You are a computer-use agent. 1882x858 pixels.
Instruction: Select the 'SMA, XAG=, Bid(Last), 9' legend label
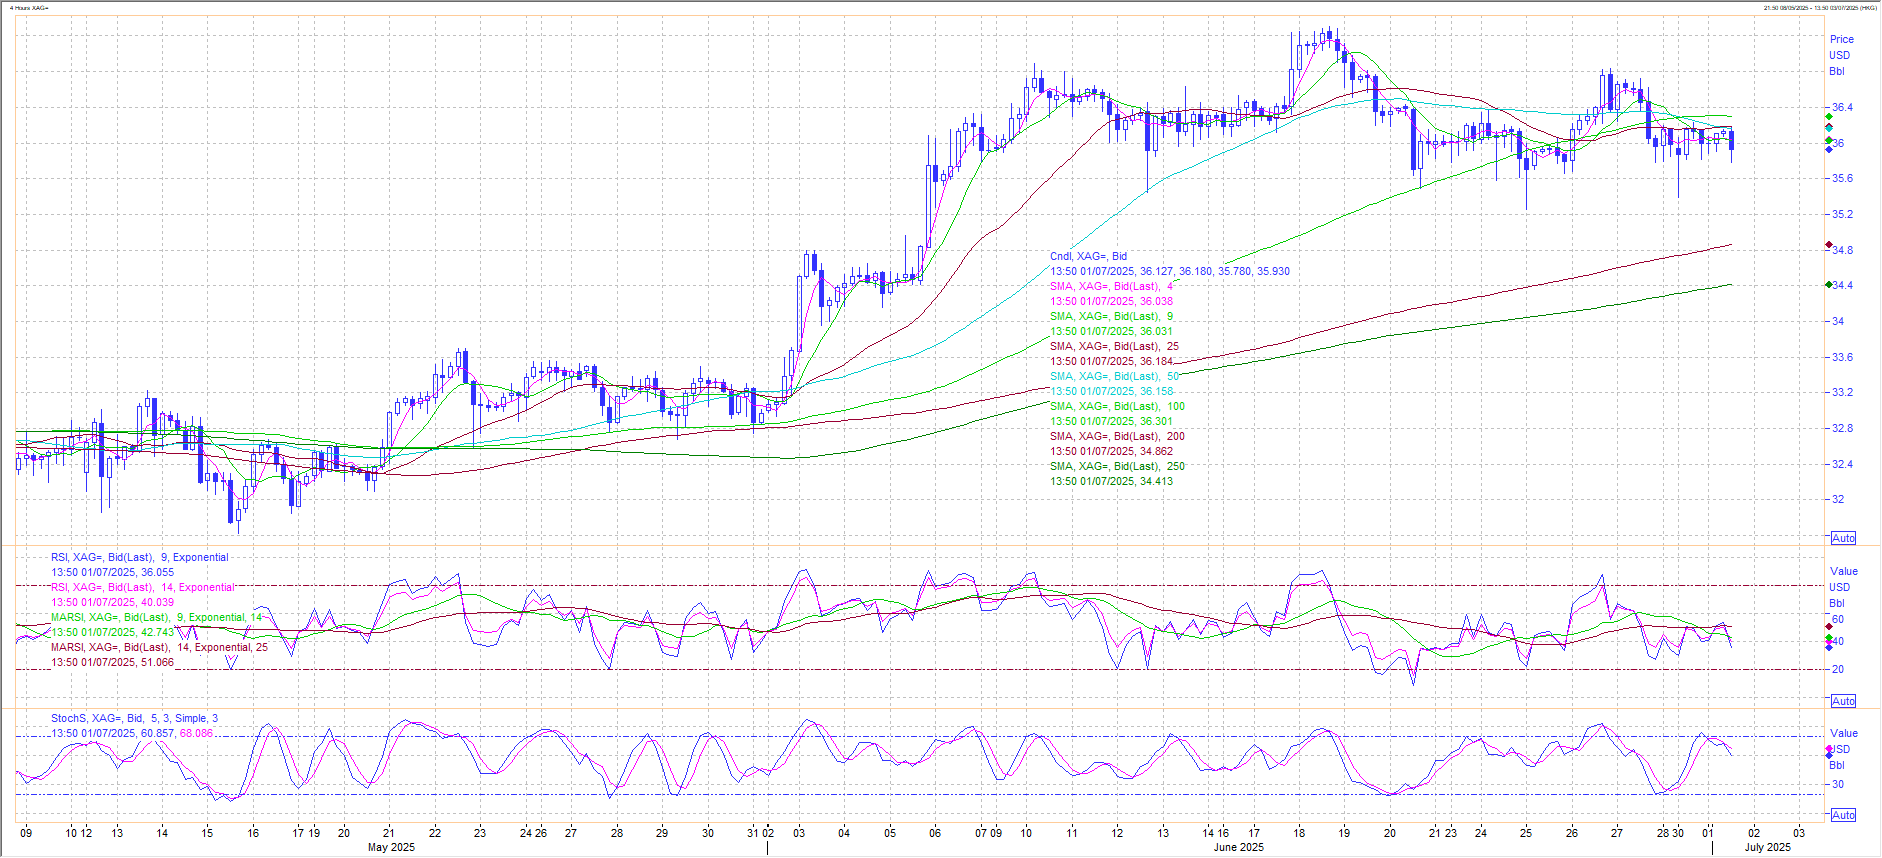(x=1112, y=316)
